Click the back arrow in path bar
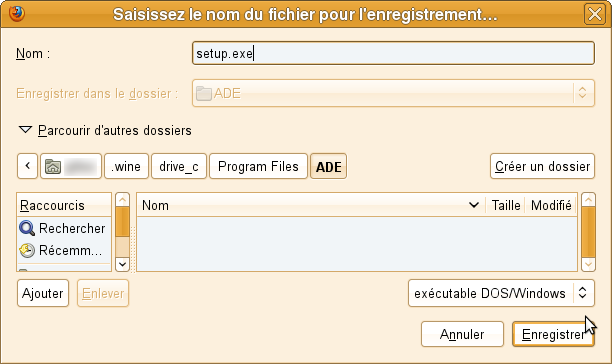Image resolution: width=612 pixels, height=364 pixels. [27, 166]
